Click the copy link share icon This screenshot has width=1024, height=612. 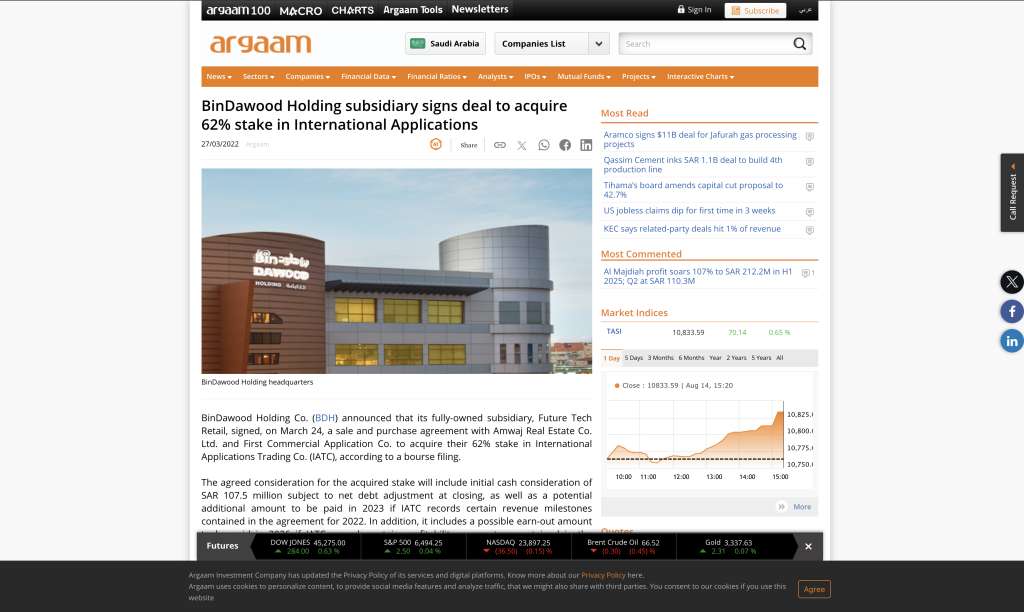[500, 145]
